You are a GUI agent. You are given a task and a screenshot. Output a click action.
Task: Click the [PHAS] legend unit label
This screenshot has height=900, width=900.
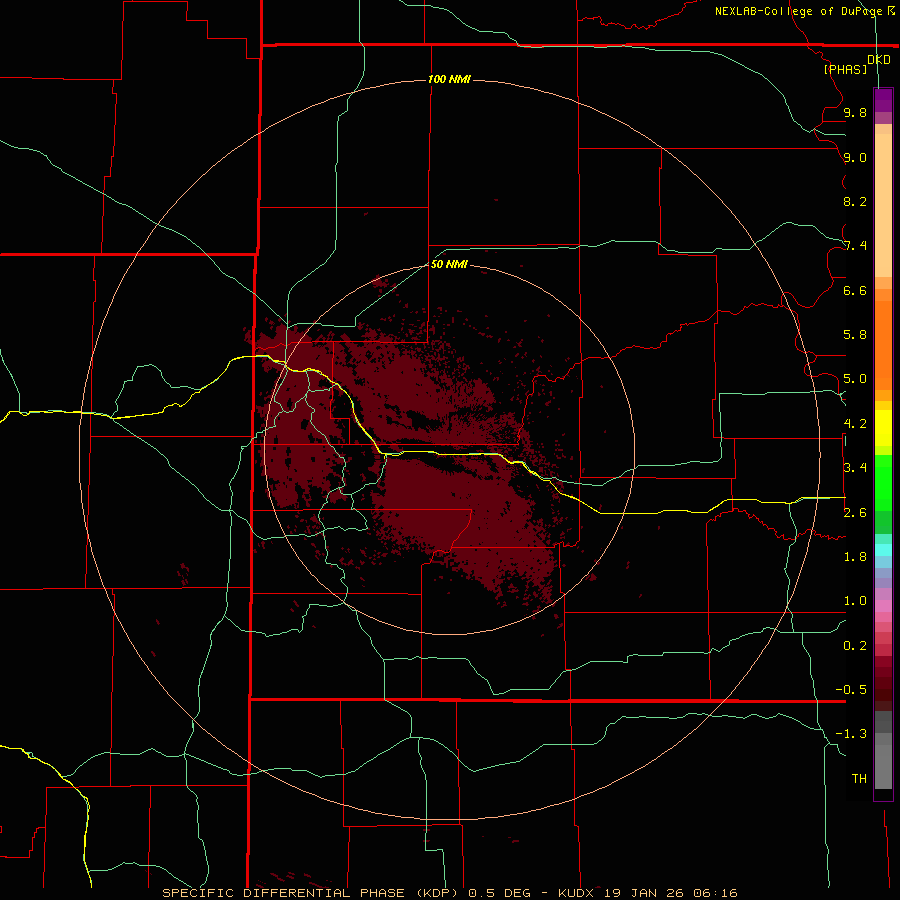845,69
